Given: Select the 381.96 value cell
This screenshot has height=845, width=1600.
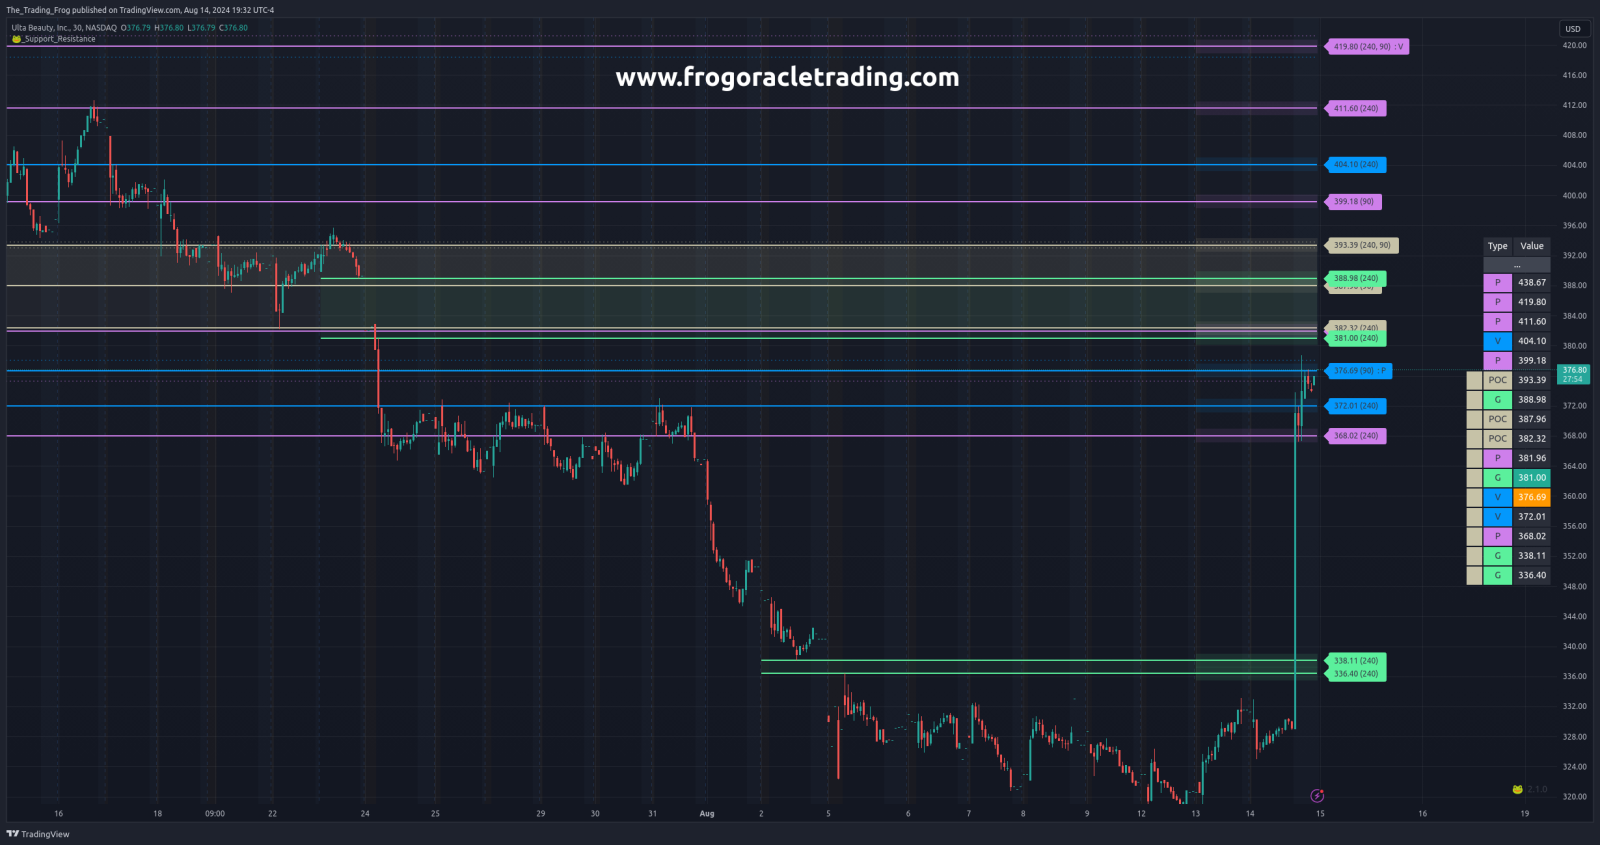Looking at the screenshot, I should 1532,458.
